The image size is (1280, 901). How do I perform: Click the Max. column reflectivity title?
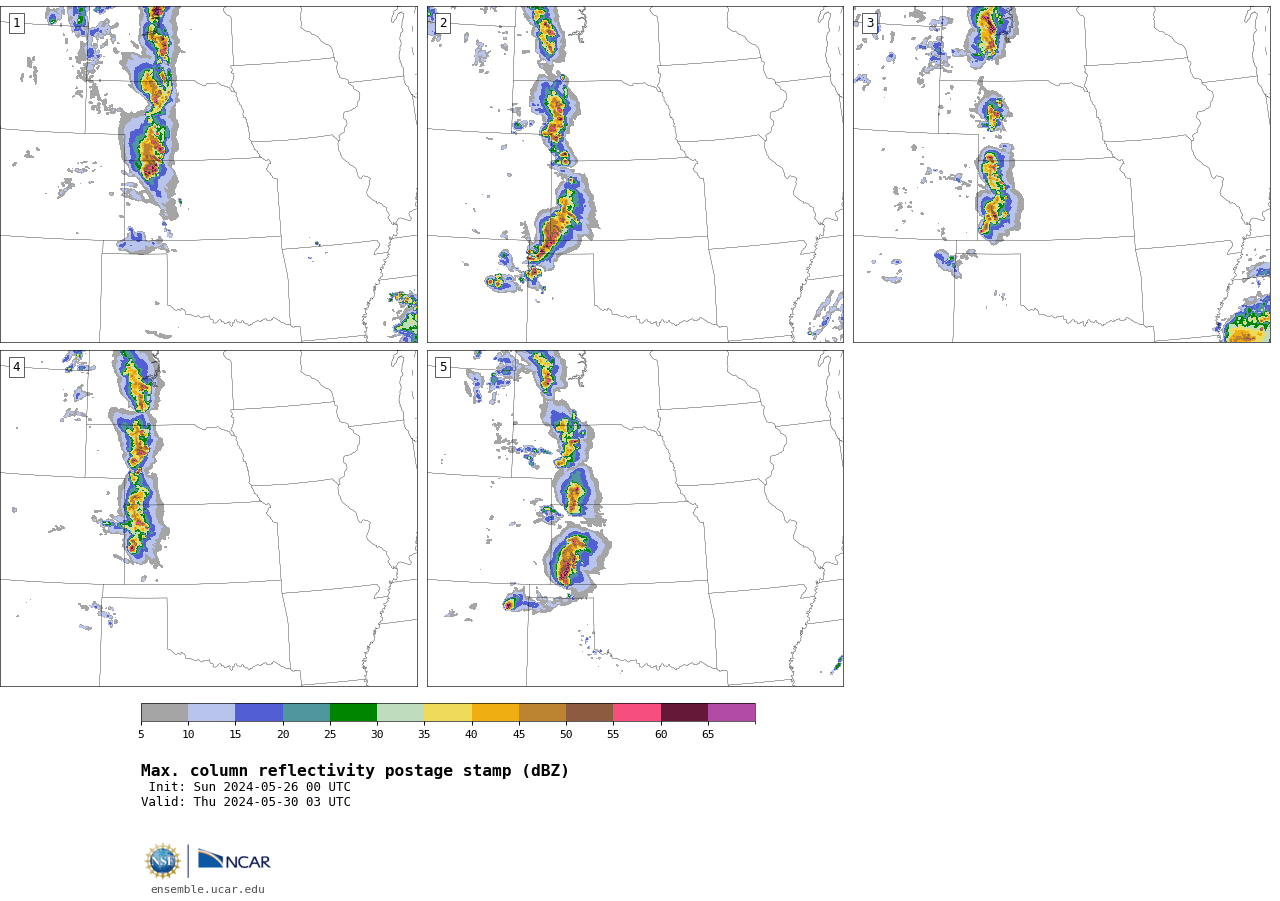coord(355,771)
